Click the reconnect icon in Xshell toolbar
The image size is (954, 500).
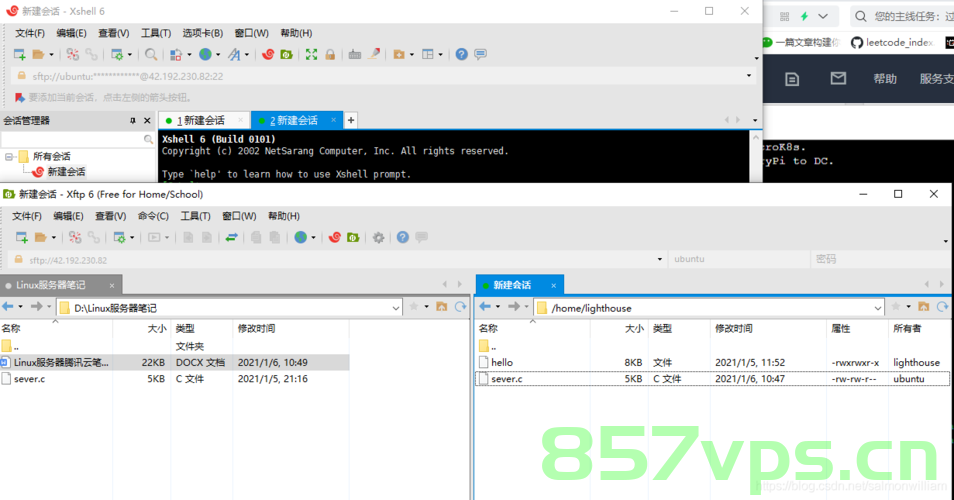(72, 55)
